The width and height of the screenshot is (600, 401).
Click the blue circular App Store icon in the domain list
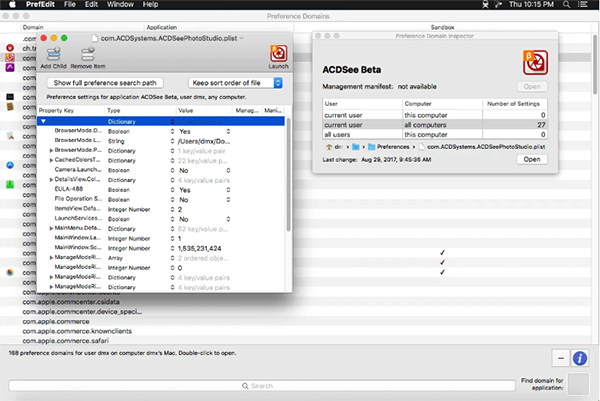coord(10,165)
